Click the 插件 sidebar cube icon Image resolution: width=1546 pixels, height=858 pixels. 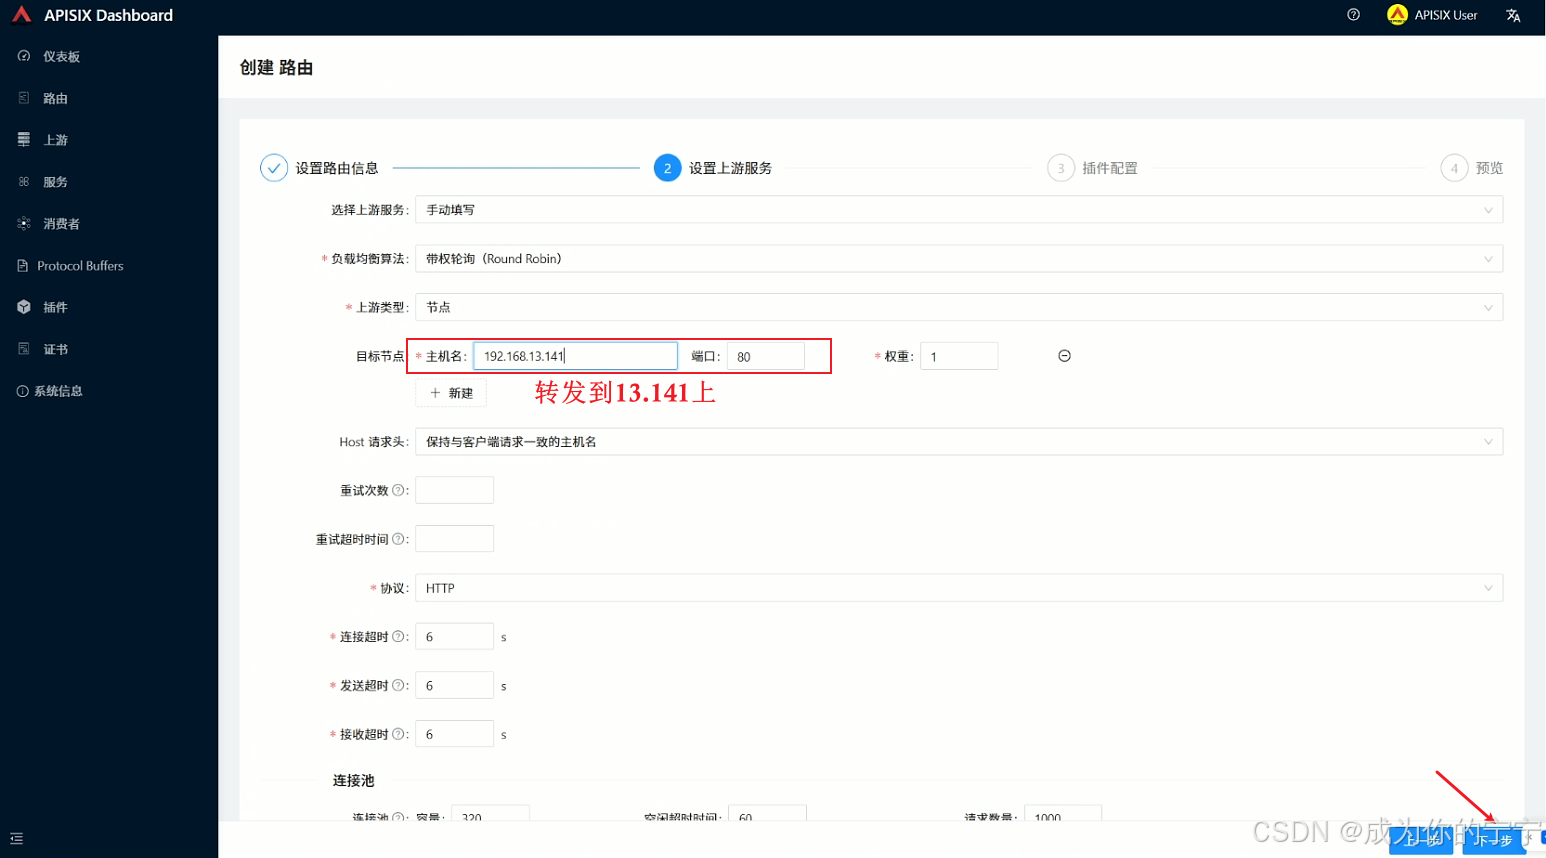coord(24,307)
